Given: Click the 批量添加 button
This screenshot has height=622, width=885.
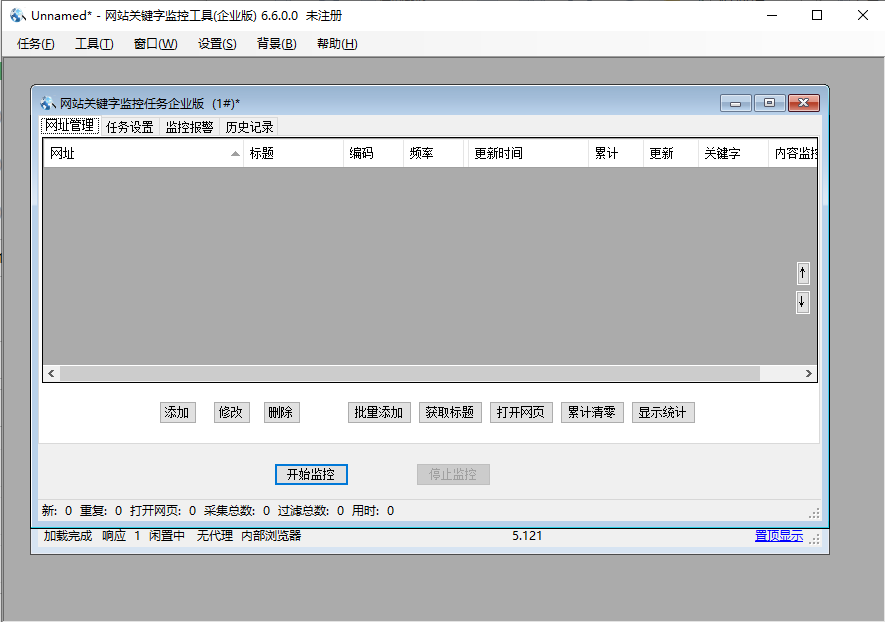Looking at the screenshot, I should coord(379,412).
